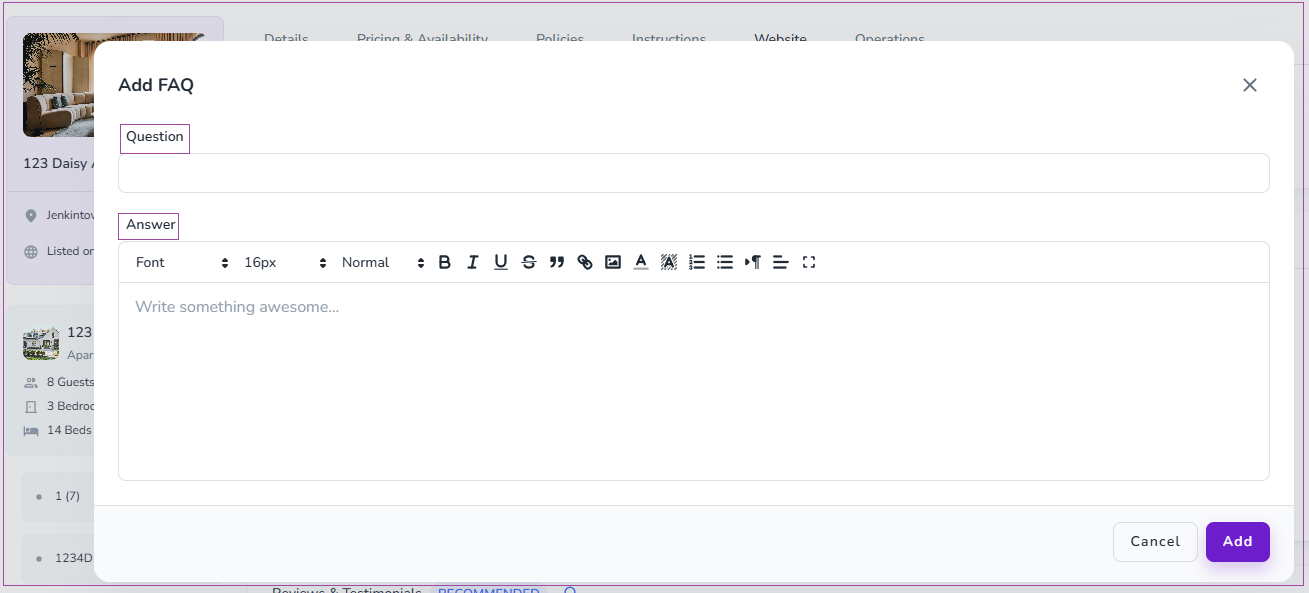Click the Answer field label
The width and height of the screenshot is (1309, 593).
(151, 225)
